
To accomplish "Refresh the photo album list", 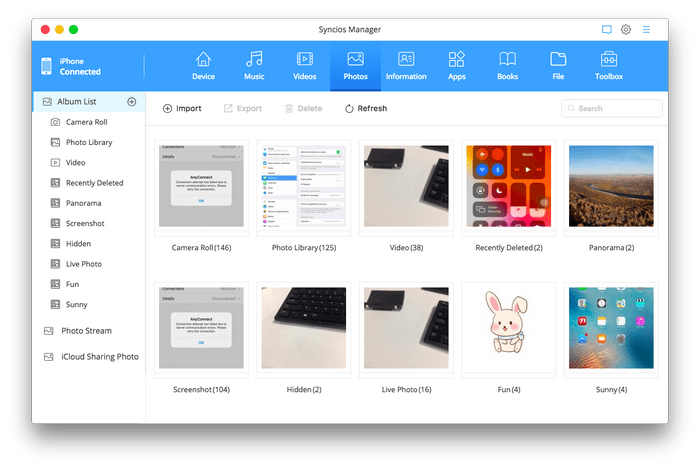I will 365,108.
